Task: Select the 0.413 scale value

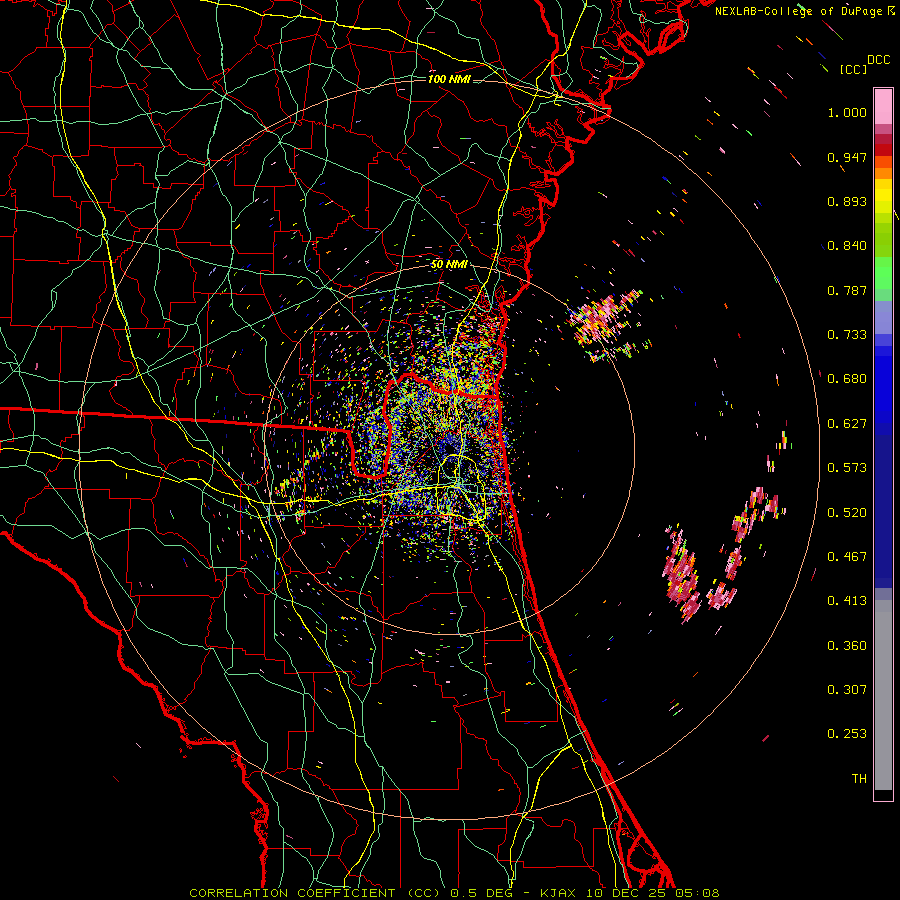Action: coord(847,601)
